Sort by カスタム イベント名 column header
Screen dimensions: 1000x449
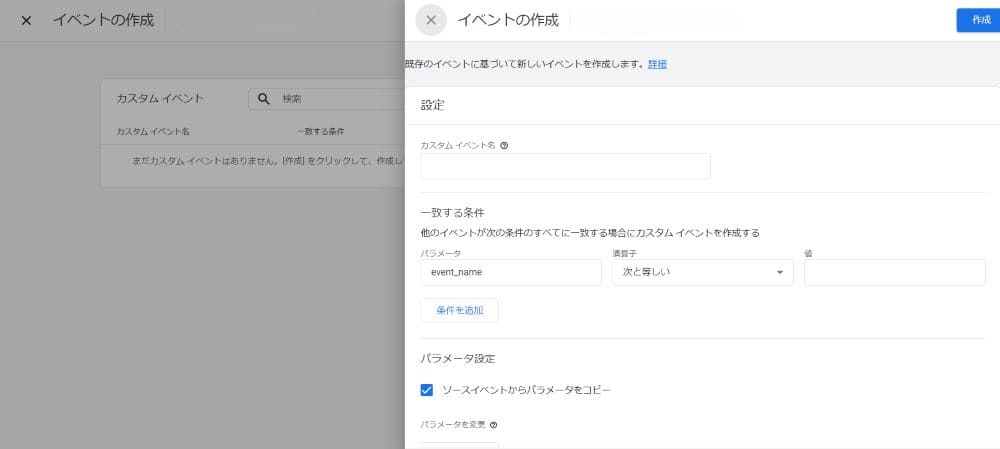(153, 132)
